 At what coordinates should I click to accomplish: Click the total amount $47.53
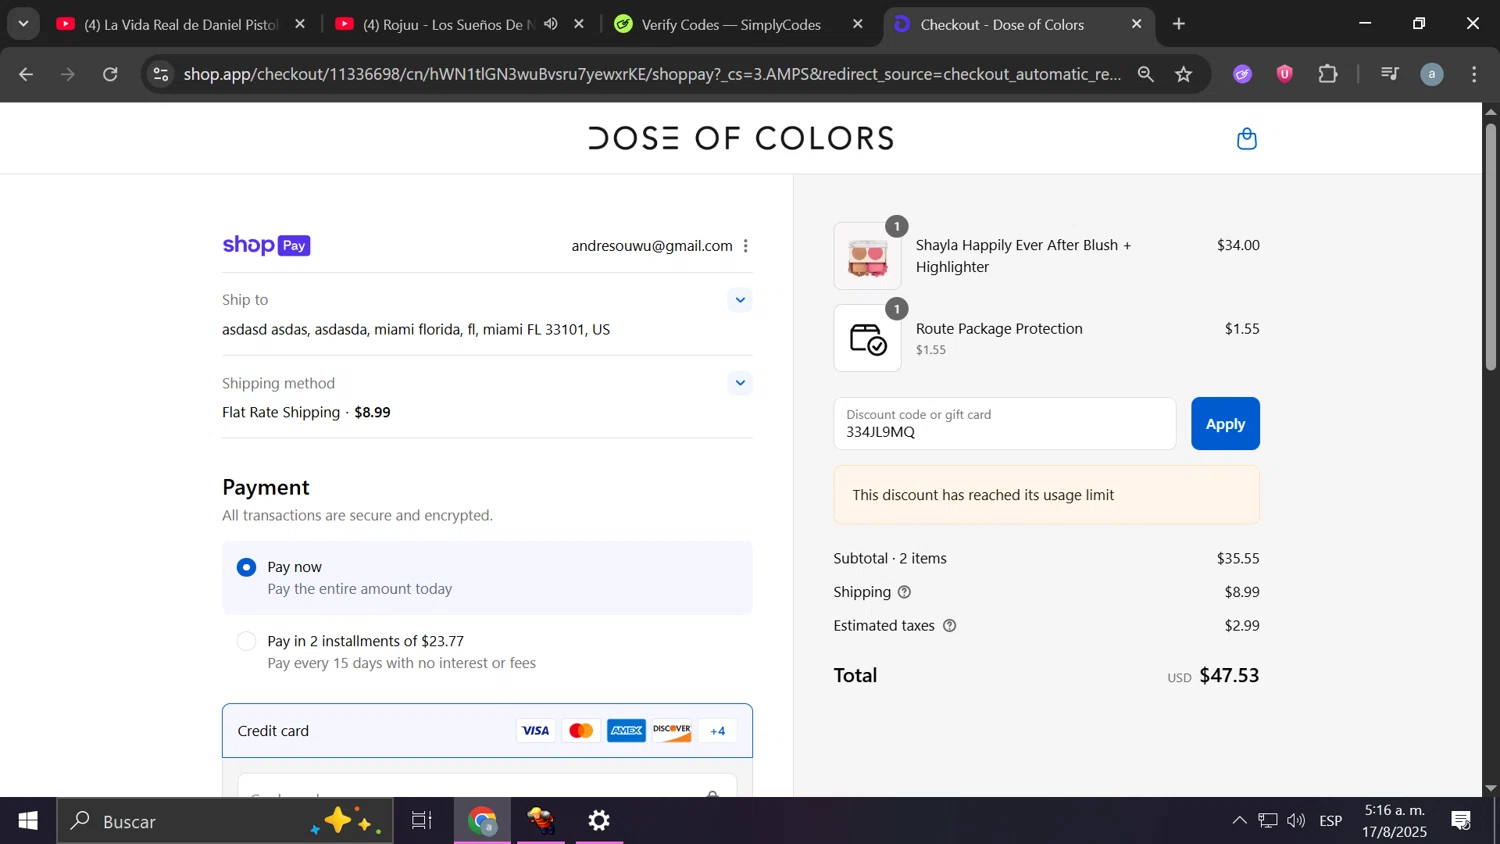click(1229, 676)
